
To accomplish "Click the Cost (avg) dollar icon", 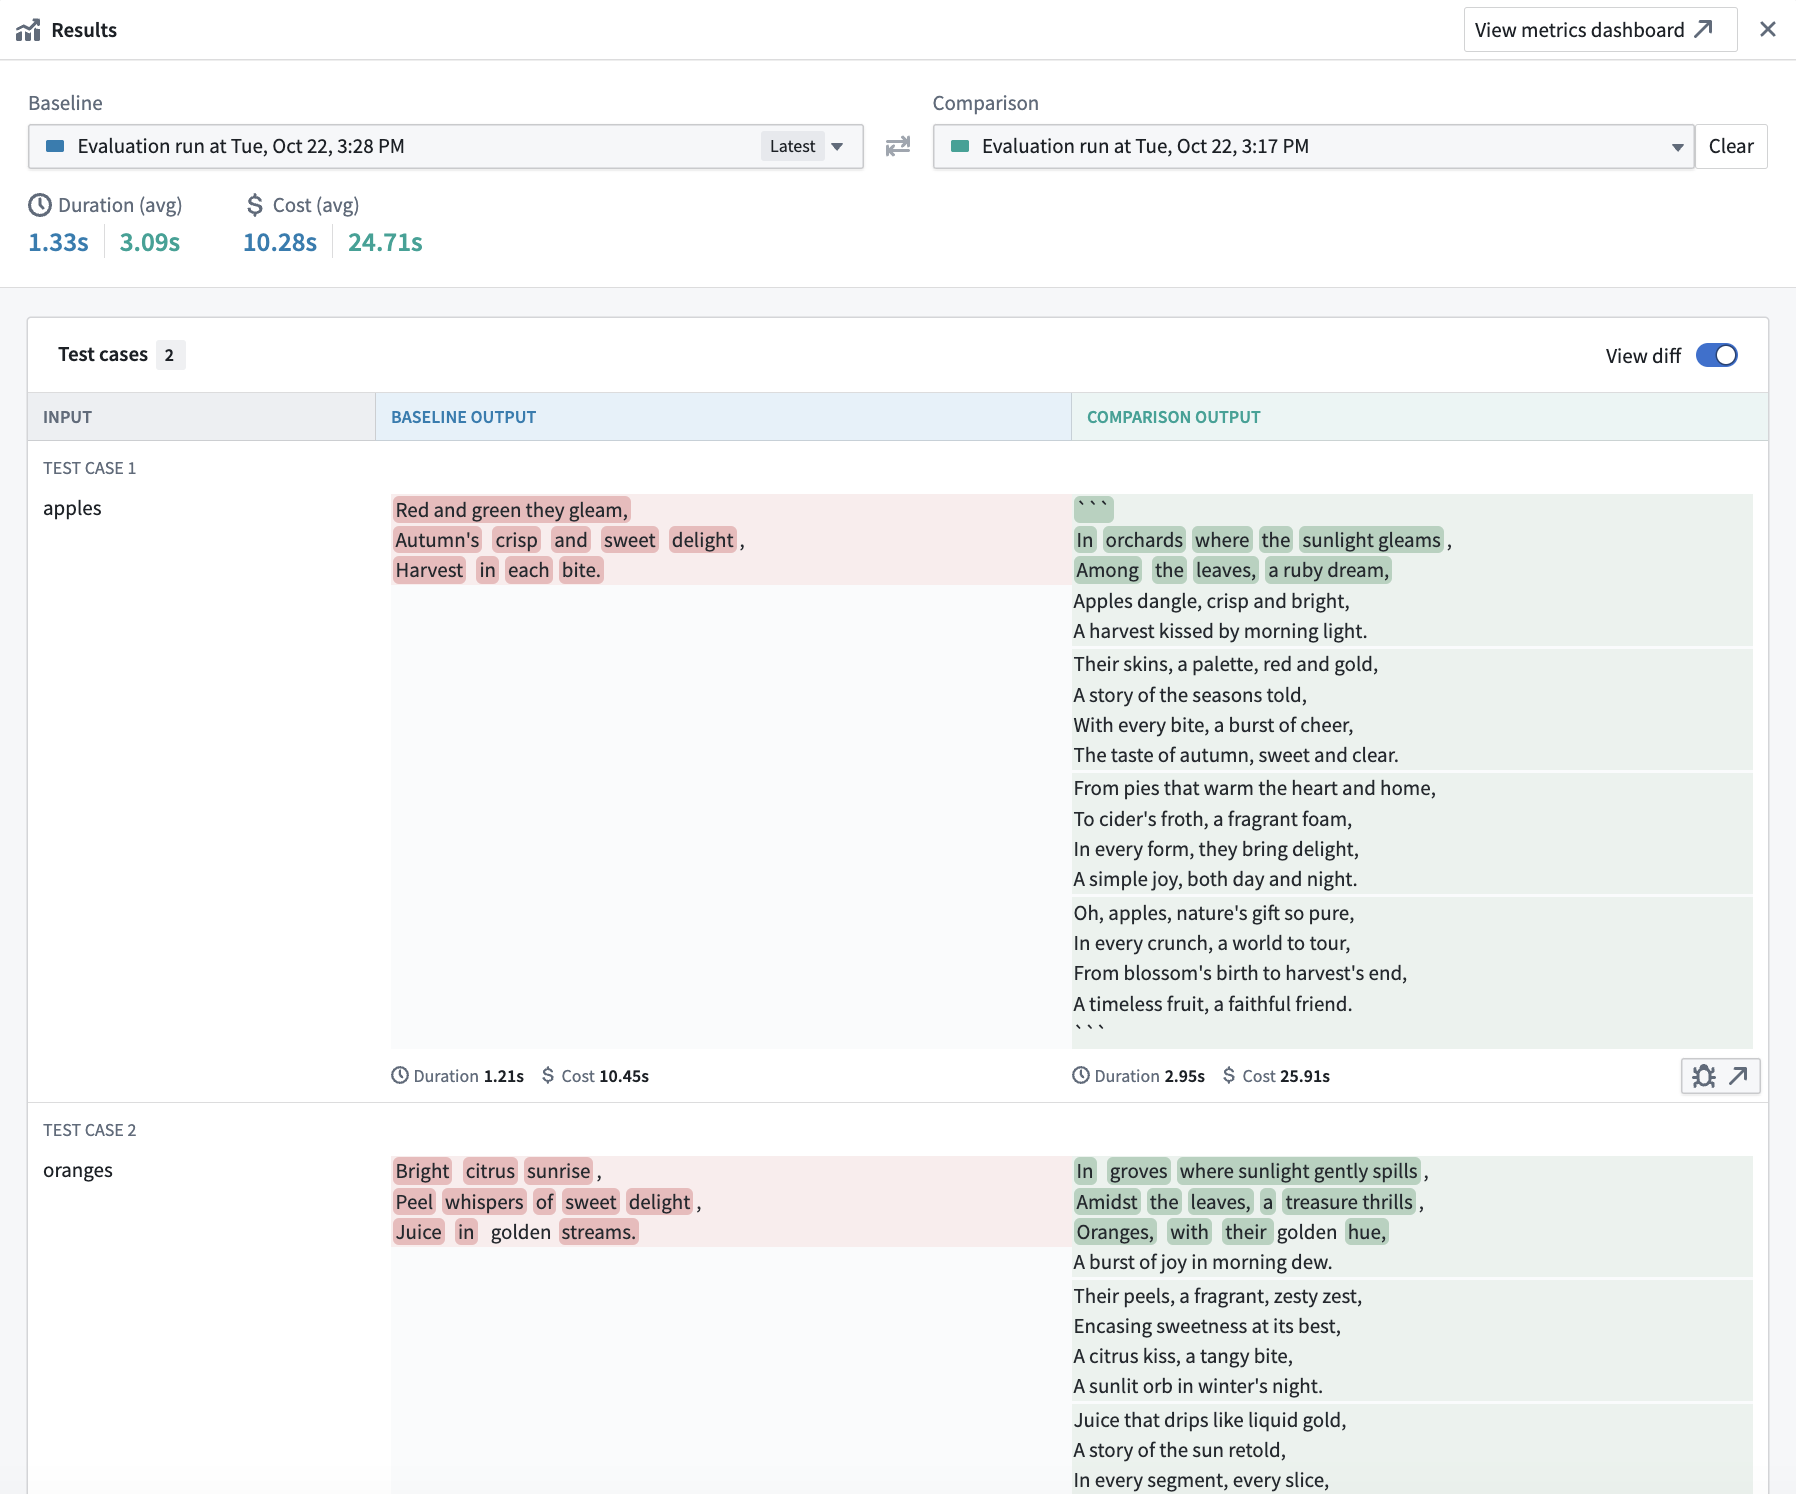I will click(x=255, y=205).
